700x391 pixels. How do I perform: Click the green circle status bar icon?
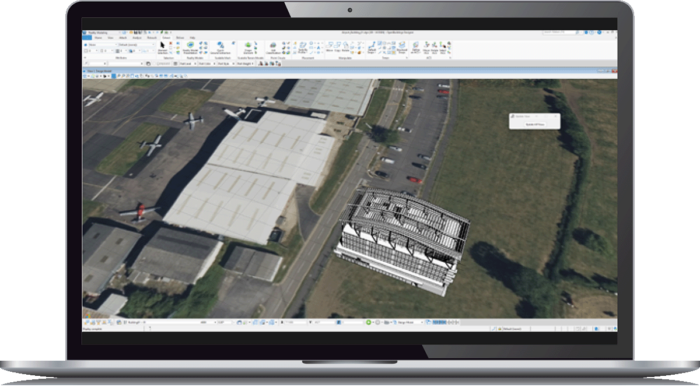pyautogui.click(x=368, y=322)
